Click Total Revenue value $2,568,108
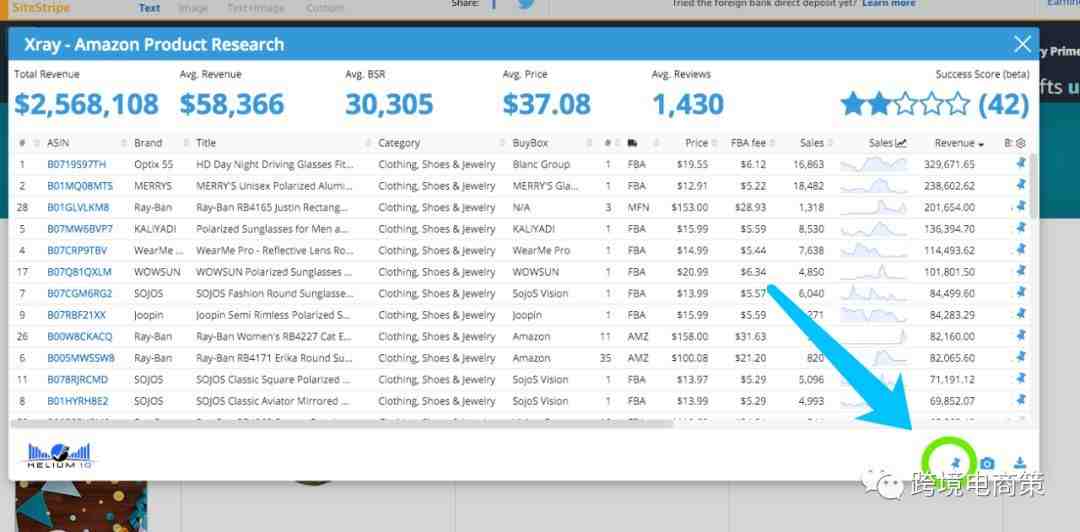1080x532 pixels. (x=87, y=105)
